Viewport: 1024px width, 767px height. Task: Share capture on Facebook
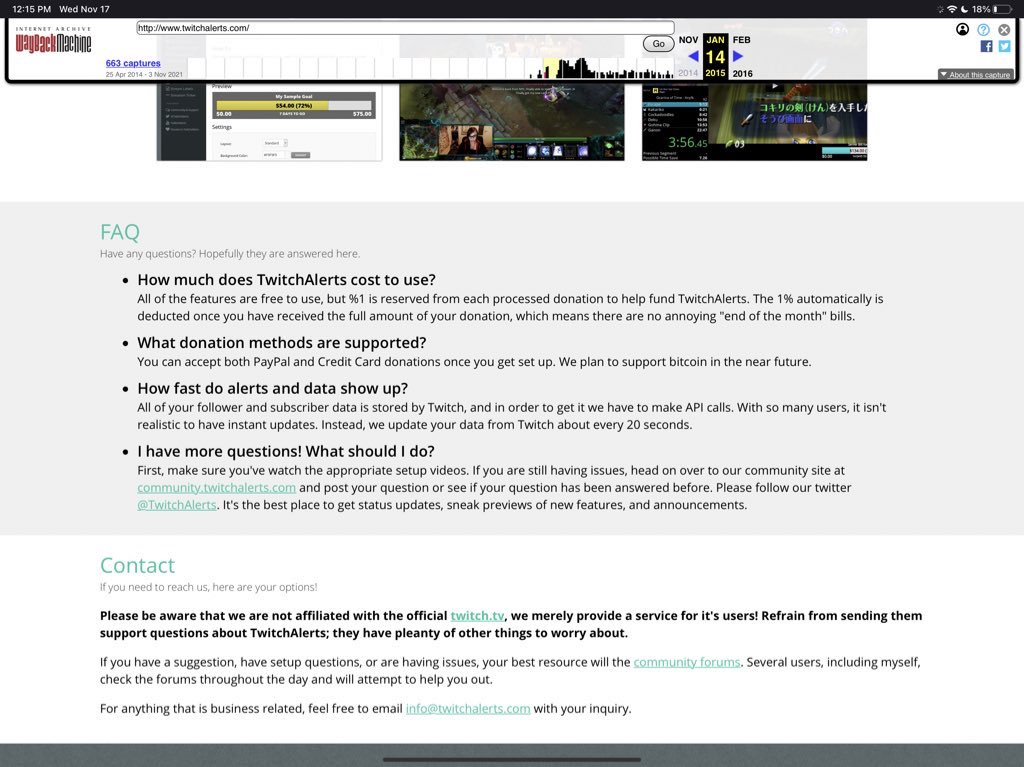click(987, 46)
